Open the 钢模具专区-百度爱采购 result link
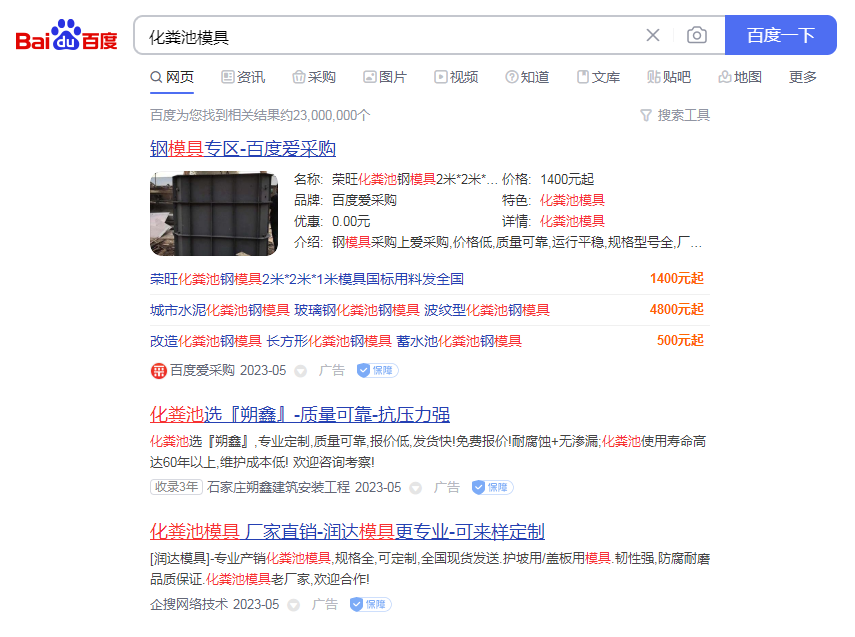The height and width of the screenshot is (637, 855). click(x=244, y=148)
